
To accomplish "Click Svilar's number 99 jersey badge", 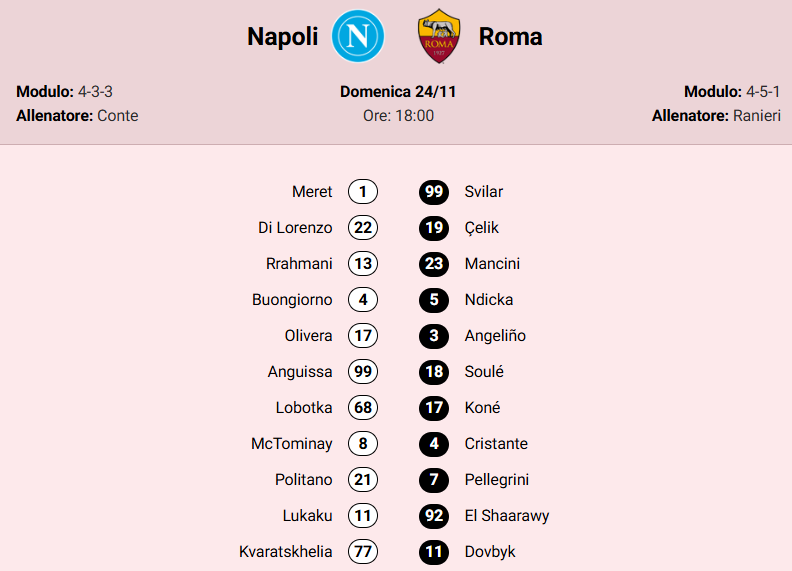I will (x=434, y=192).
